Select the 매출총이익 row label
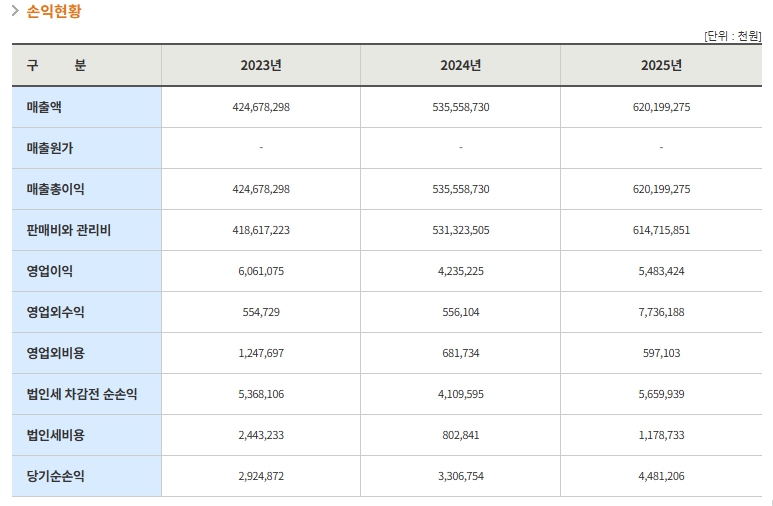 pyautogui.click(x=56, y=189)
